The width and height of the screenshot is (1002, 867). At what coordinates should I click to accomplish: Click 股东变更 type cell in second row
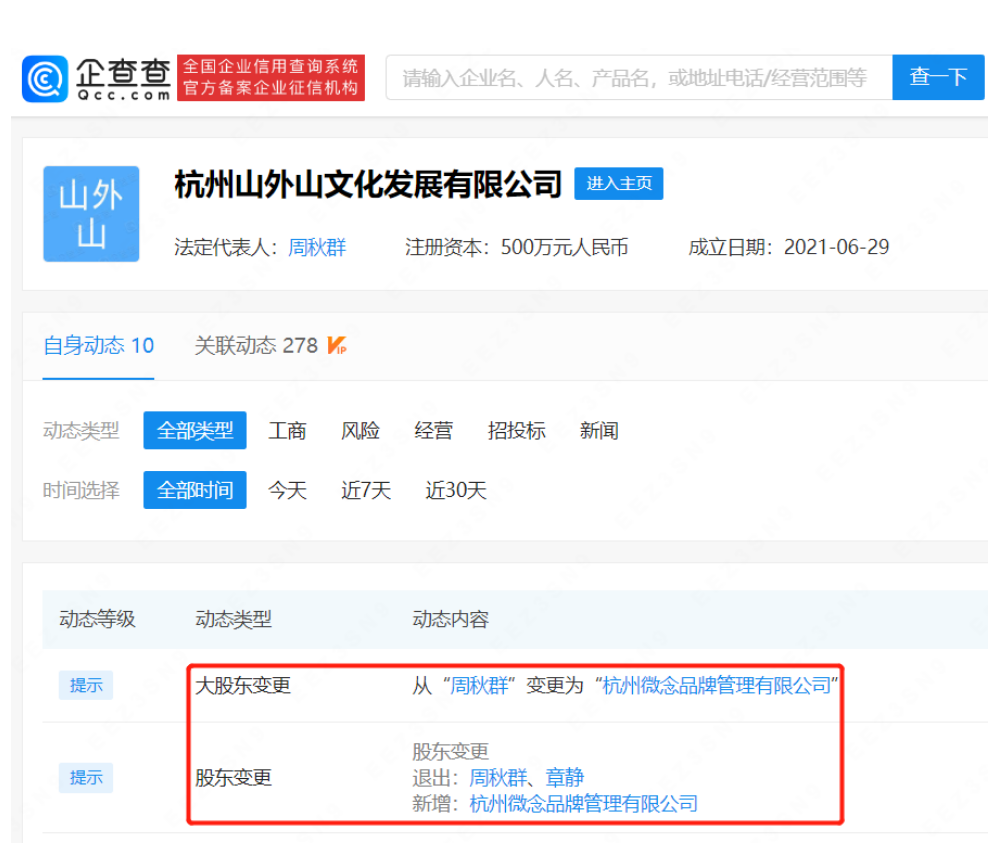pos(233,778)
